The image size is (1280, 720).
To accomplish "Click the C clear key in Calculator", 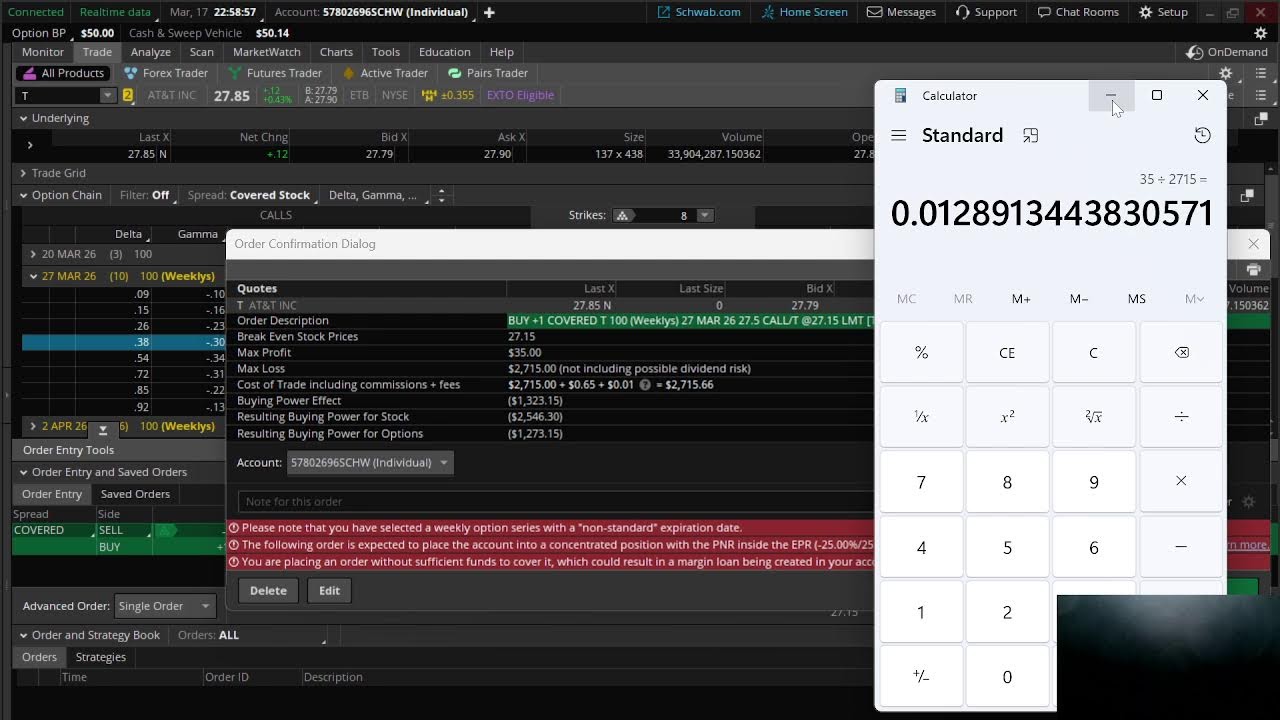I will (x=1093, y=352).
